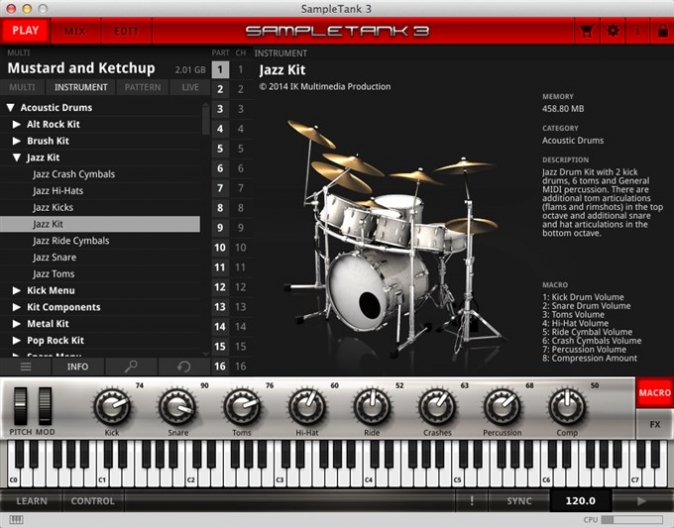Toggle the FX panel button
Viewport: 674px width, 528px height.
(654, 424)
